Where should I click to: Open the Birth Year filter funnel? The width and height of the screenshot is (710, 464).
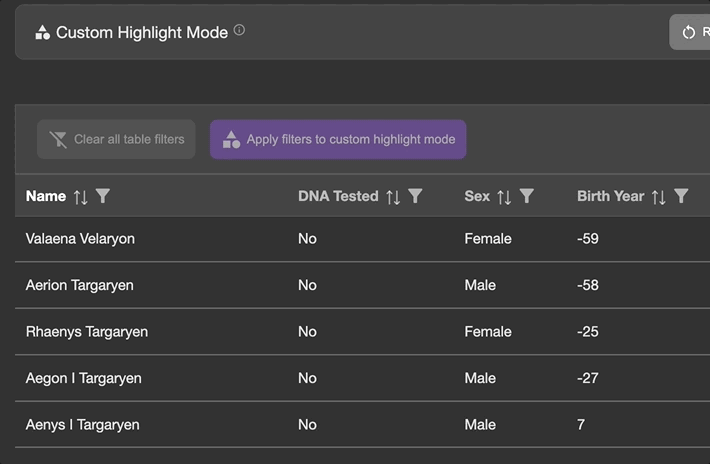tap(681, 196)
